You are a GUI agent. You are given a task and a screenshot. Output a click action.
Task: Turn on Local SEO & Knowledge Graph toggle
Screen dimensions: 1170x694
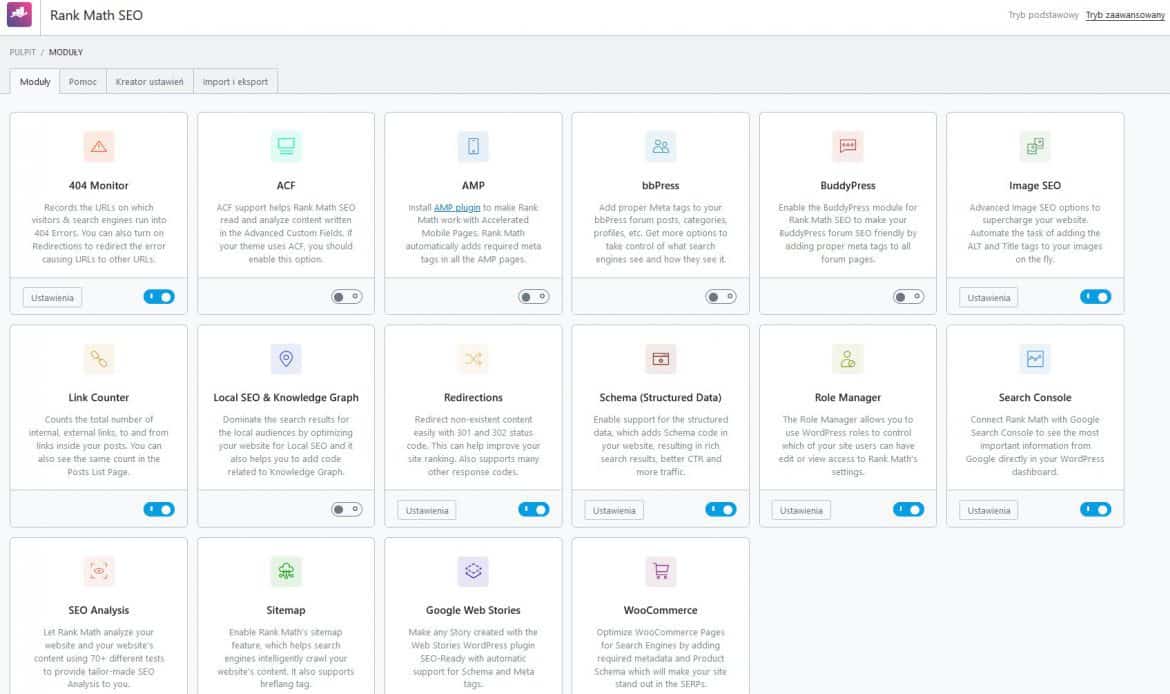pos(346,510)
